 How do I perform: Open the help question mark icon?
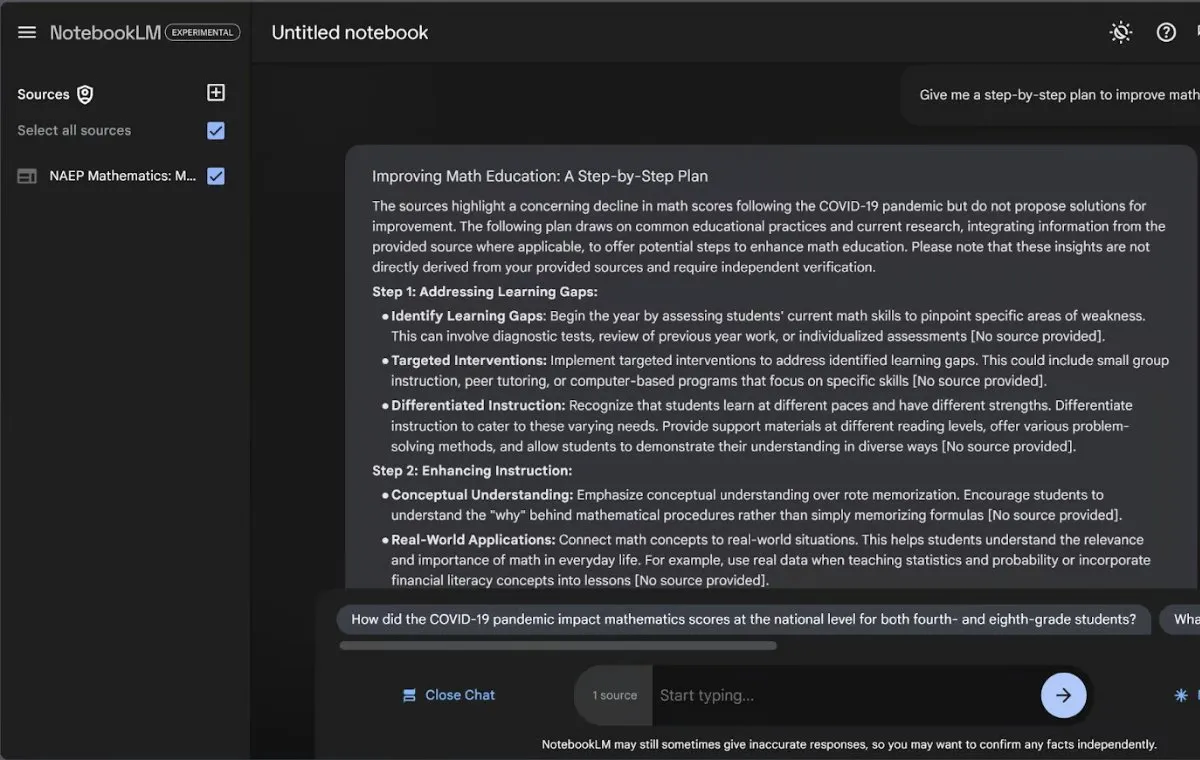coord(1166,32)
